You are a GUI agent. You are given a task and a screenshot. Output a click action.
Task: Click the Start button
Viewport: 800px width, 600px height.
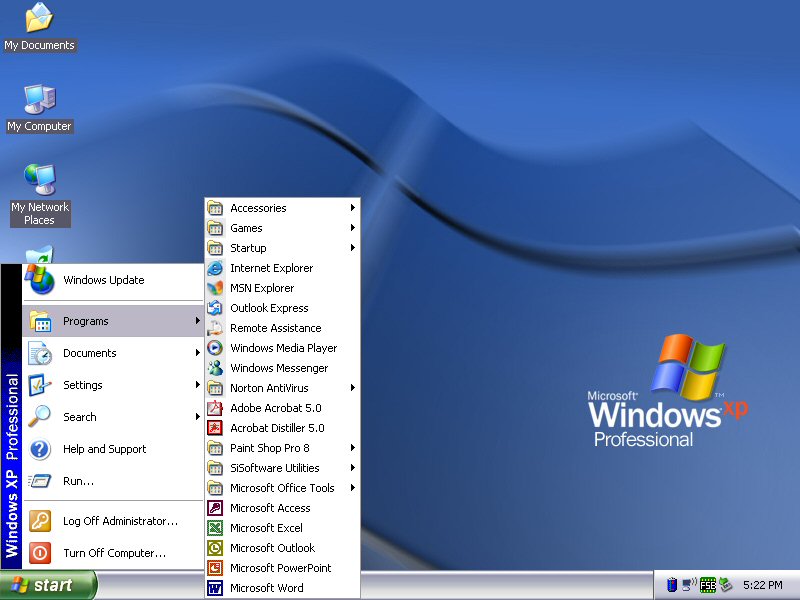48,585
